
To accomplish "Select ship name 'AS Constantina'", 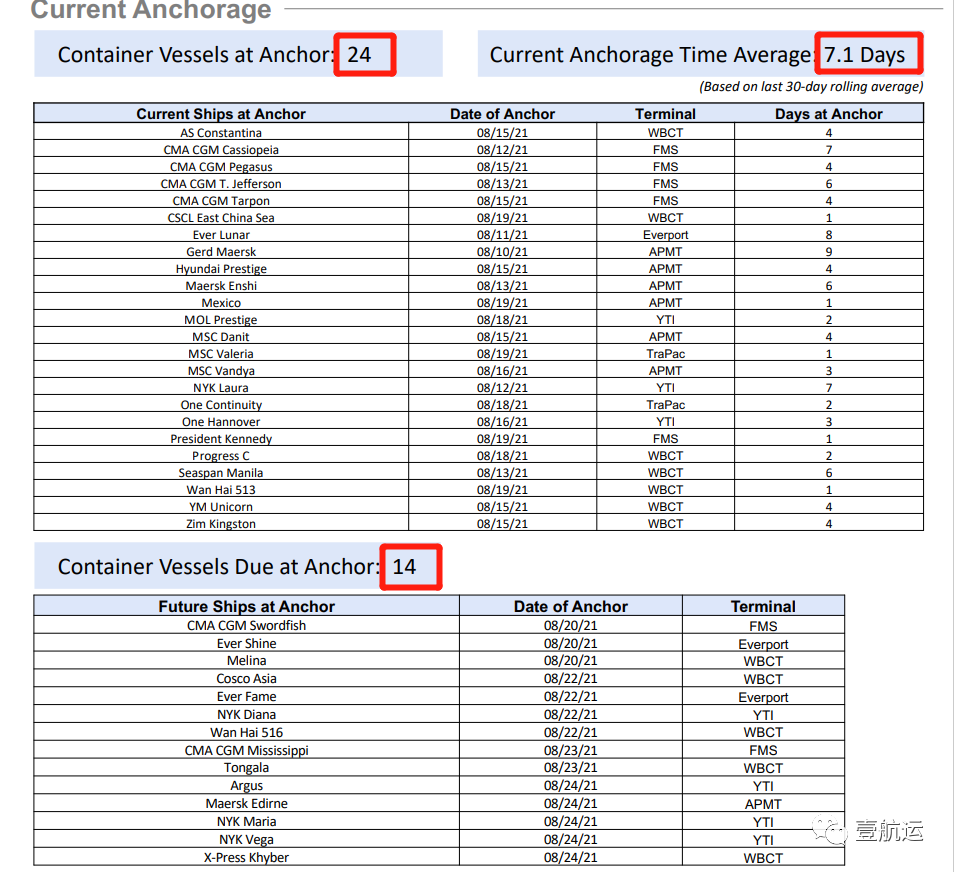I will [221, 133].
